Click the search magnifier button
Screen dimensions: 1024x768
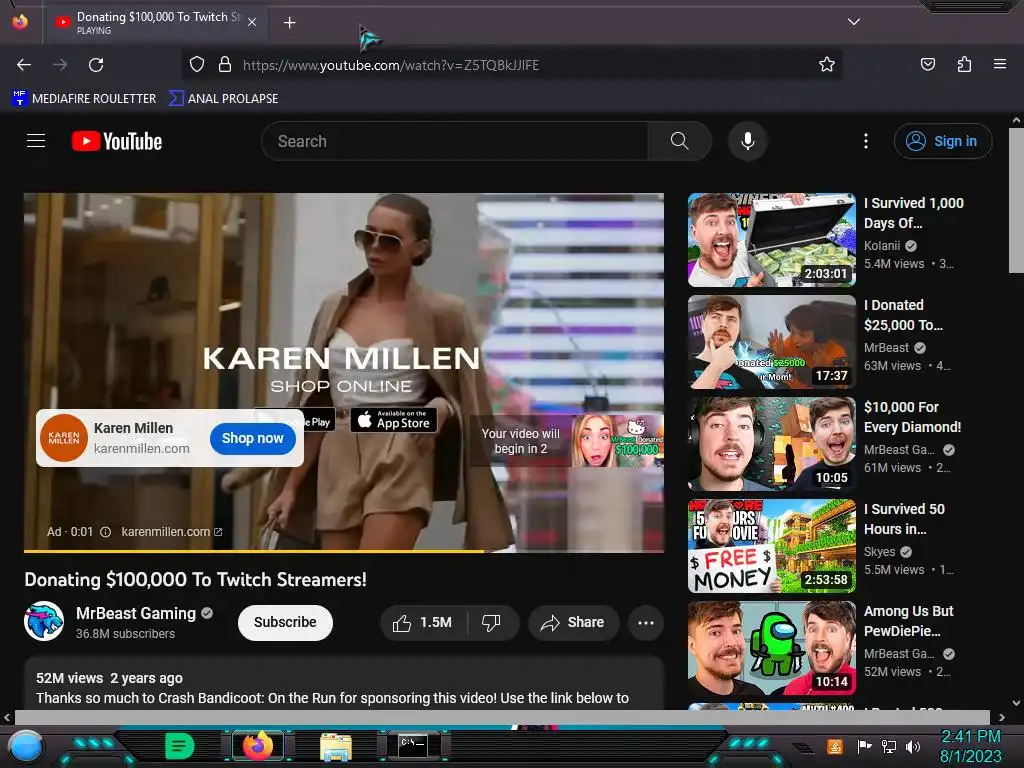point(679,141)
